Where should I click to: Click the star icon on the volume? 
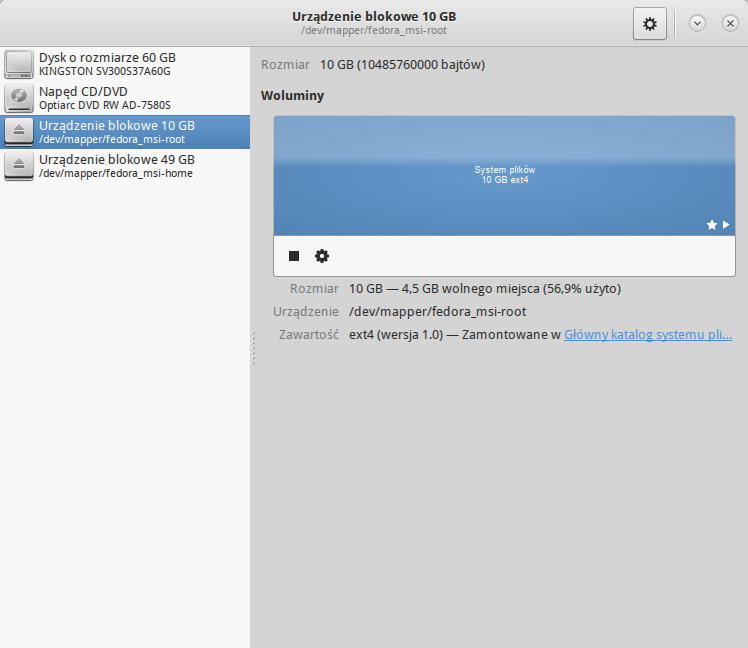click(x=712, y=225)
